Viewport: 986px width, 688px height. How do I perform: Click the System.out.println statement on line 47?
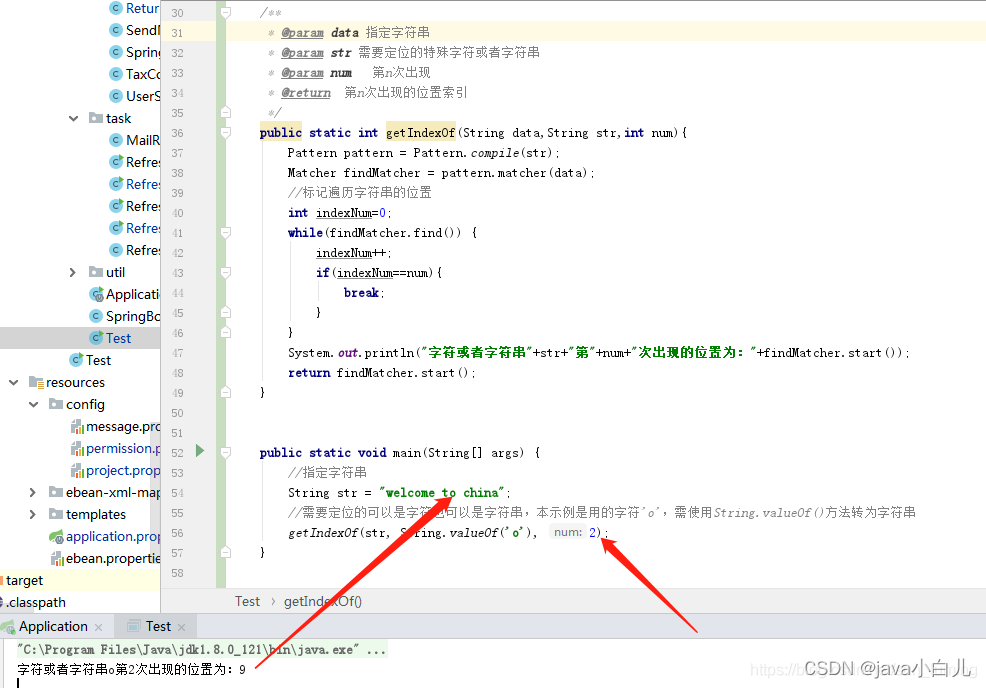pos(599,353)
